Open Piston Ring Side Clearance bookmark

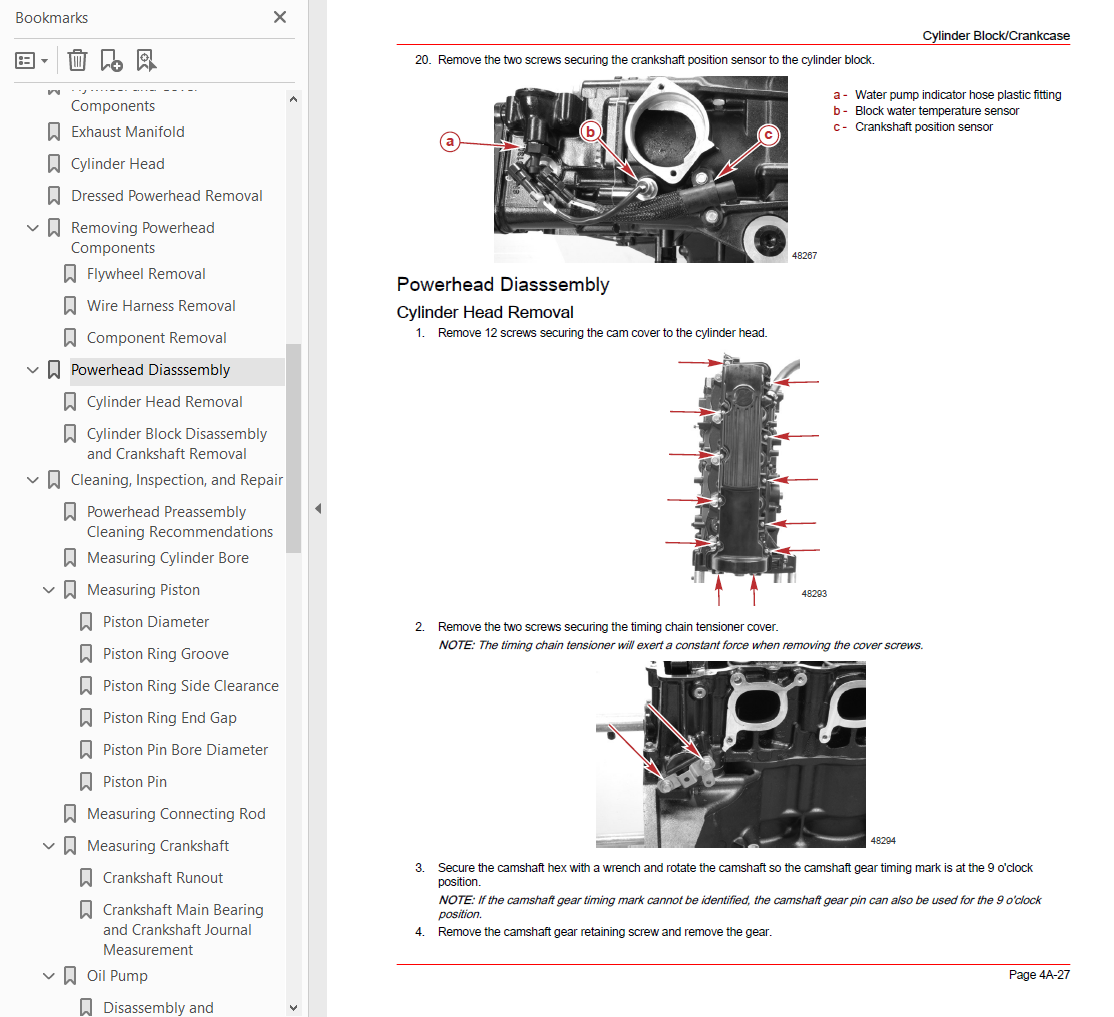coord(191,686)
